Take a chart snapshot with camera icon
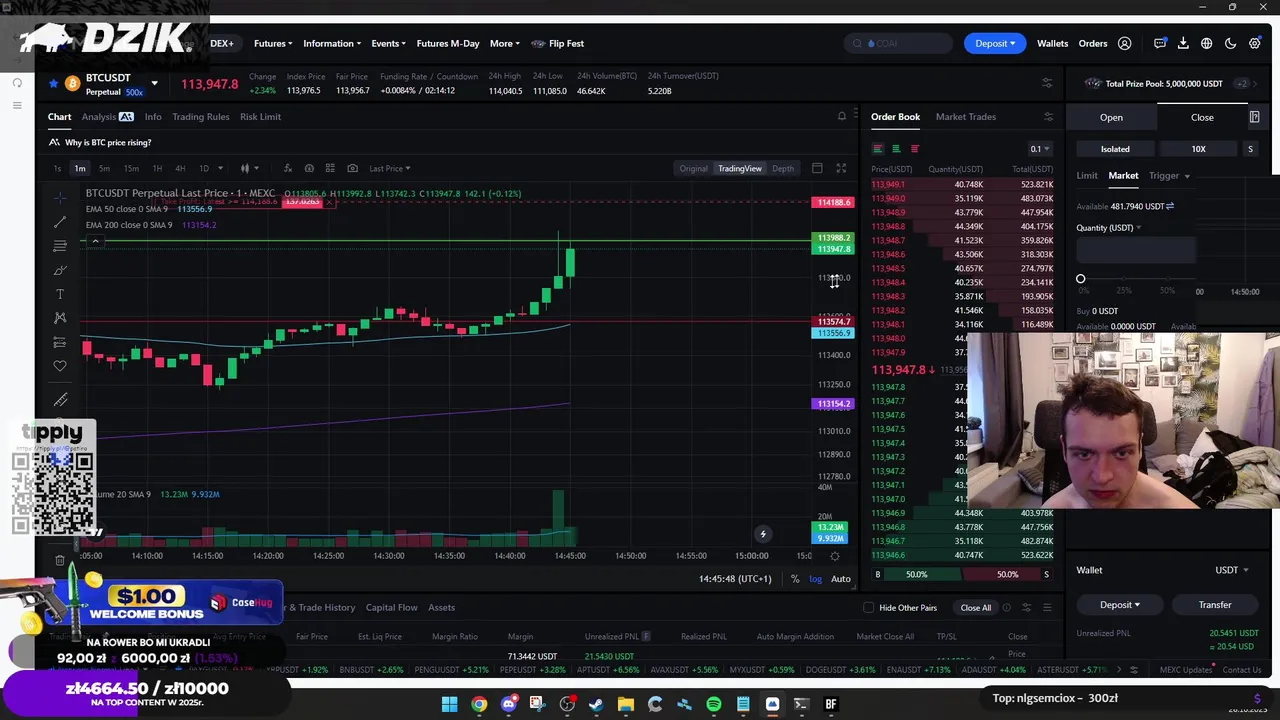 352,168
